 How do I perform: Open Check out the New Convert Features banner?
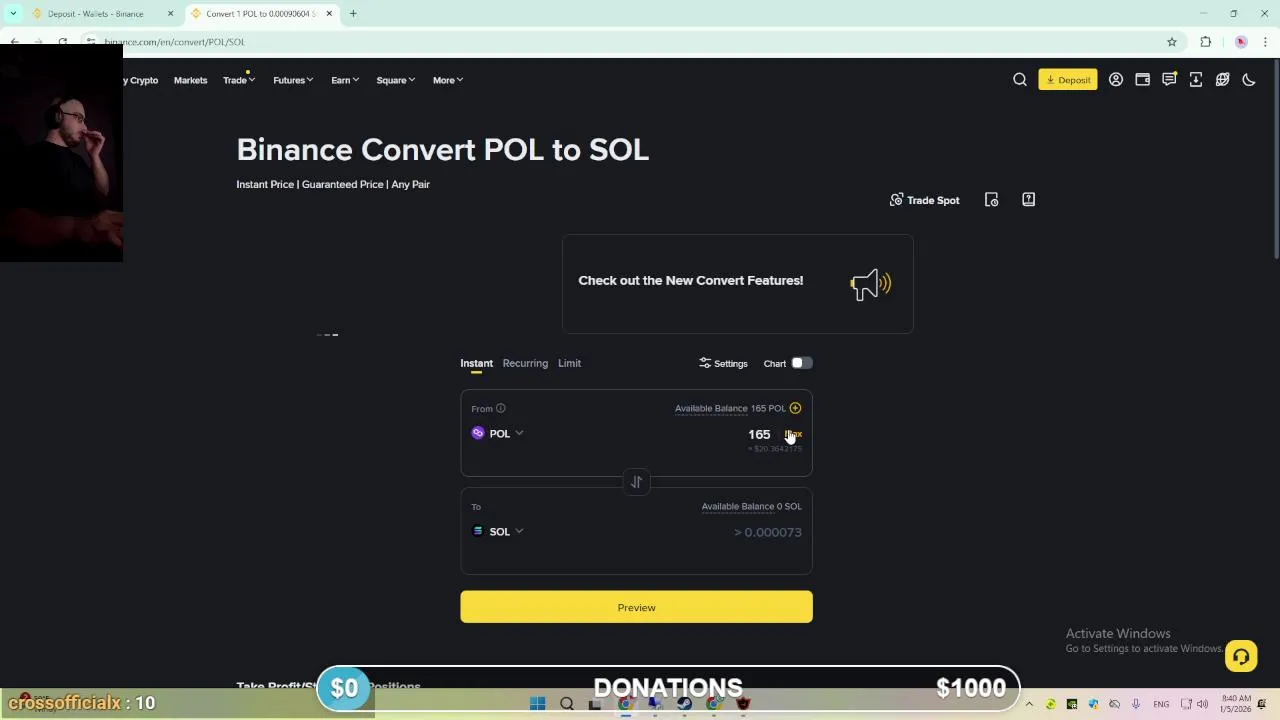coord(737,284)
